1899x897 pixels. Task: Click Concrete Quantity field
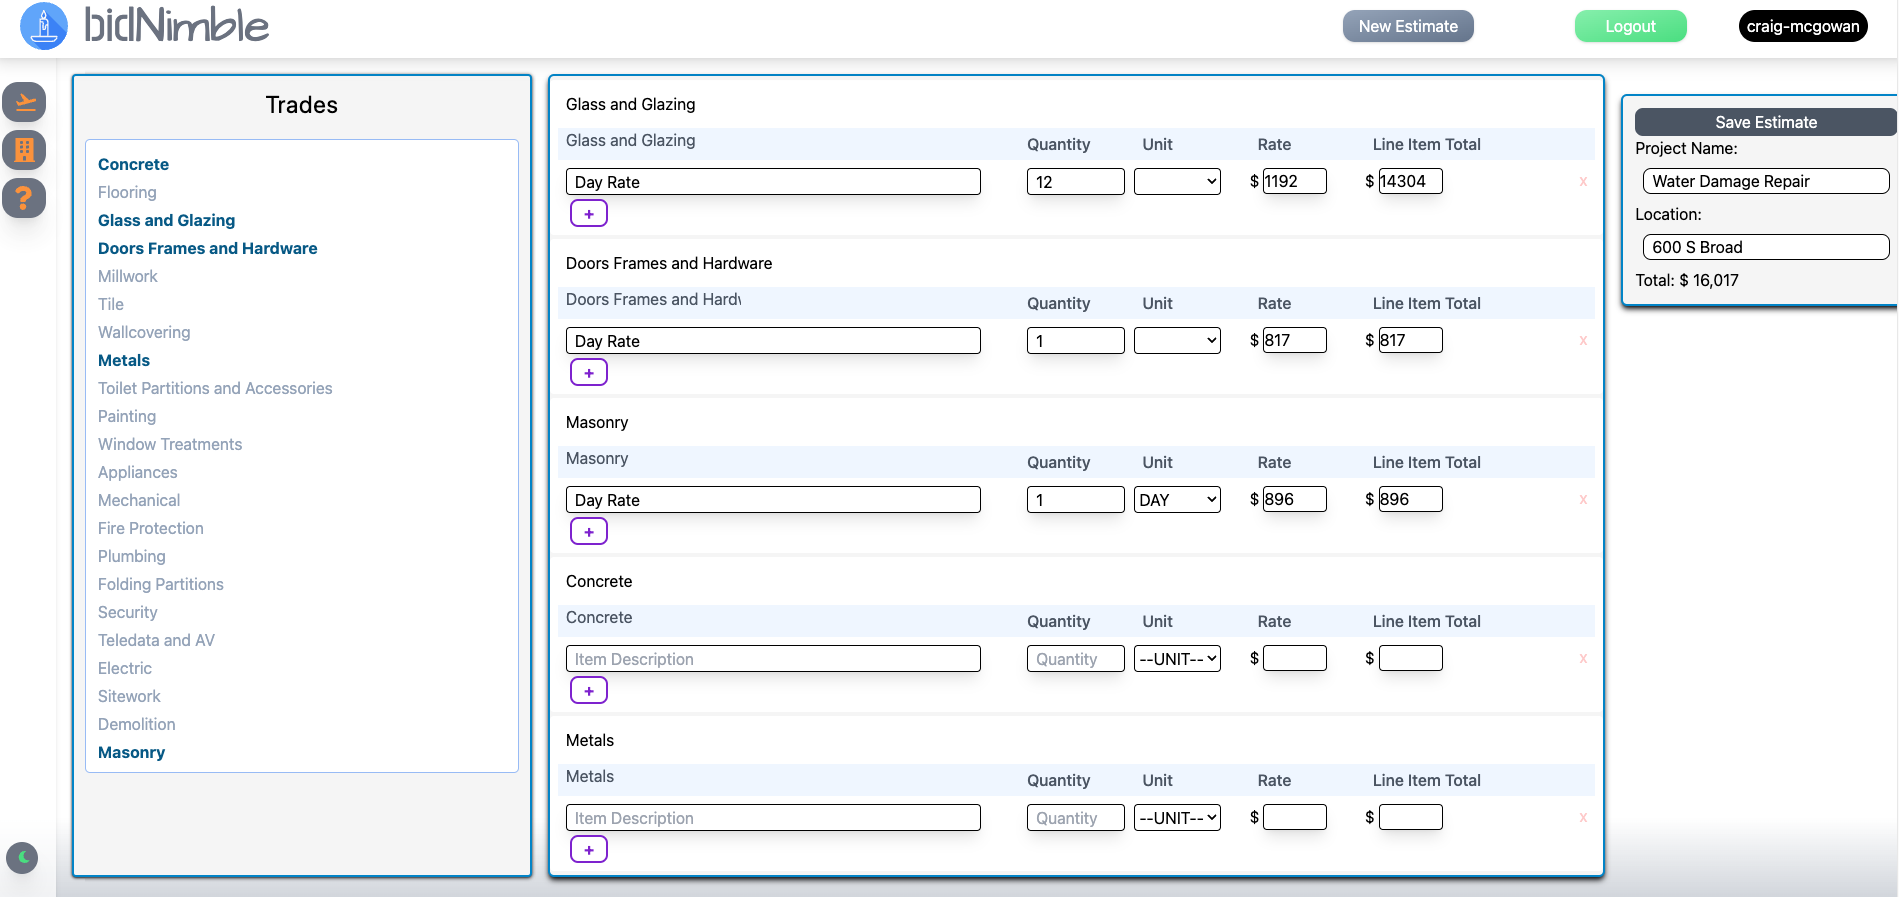pyautogui.click(x=1076, y=659)
